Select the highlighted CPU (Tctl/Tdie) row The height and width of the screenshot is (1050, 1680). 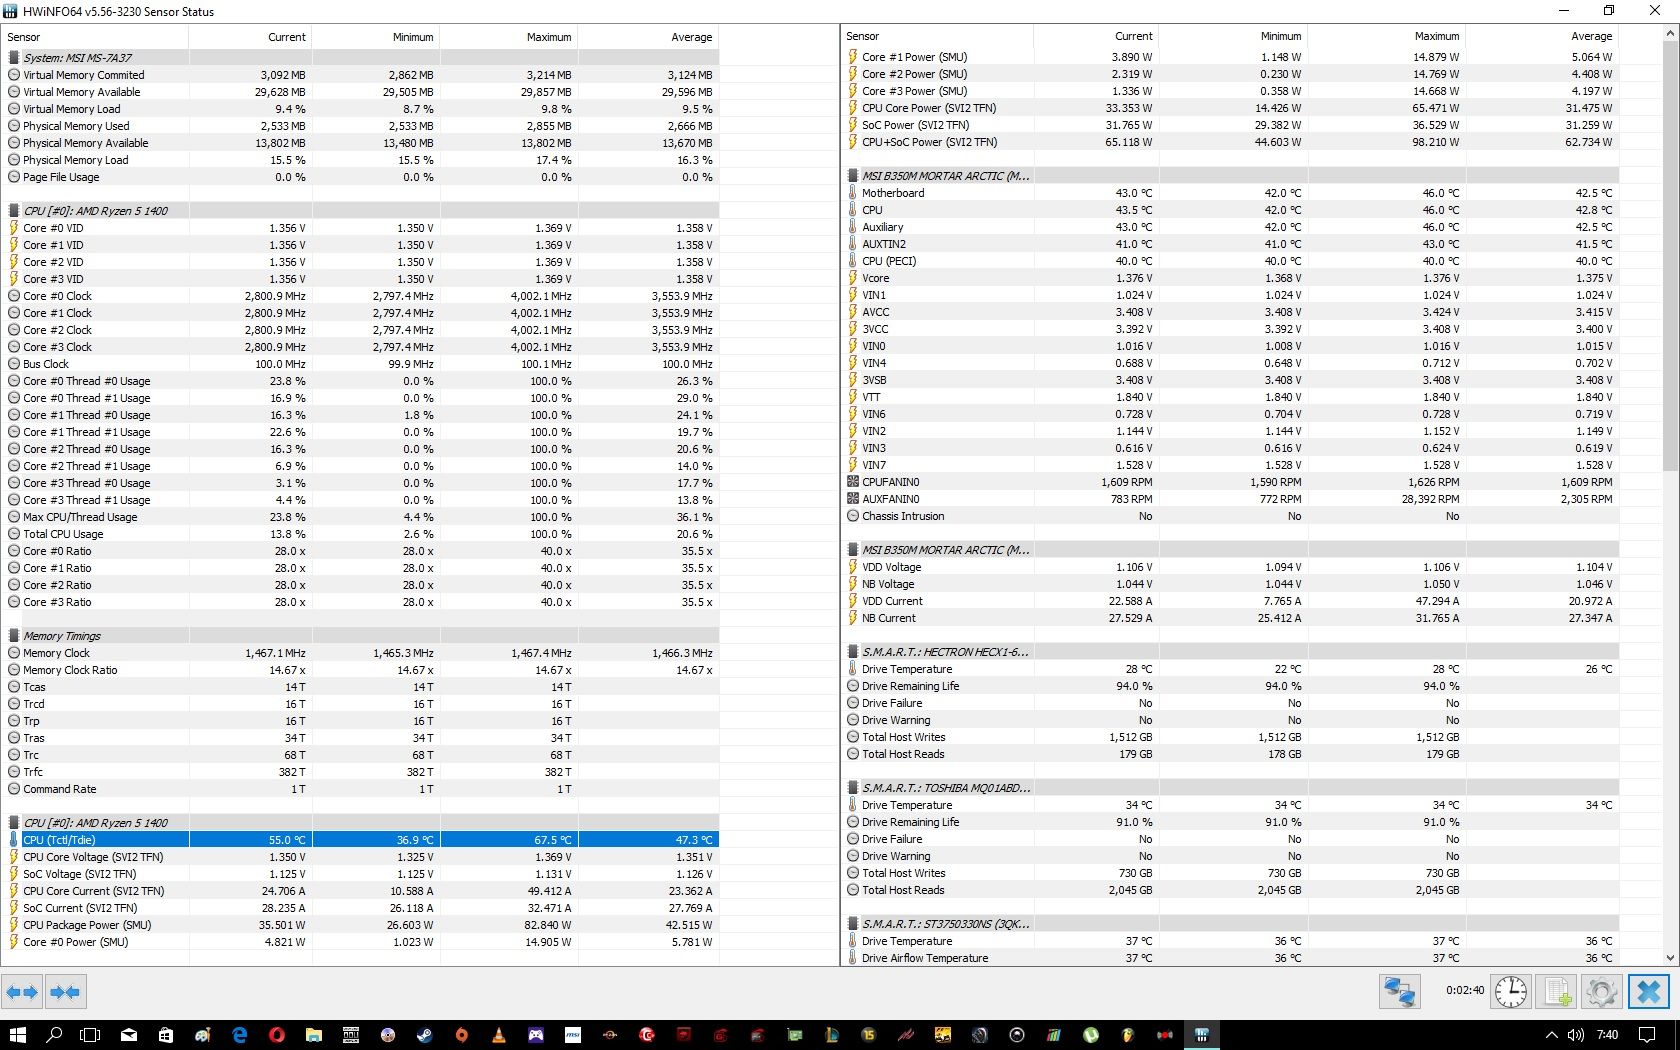click(360, 840)
